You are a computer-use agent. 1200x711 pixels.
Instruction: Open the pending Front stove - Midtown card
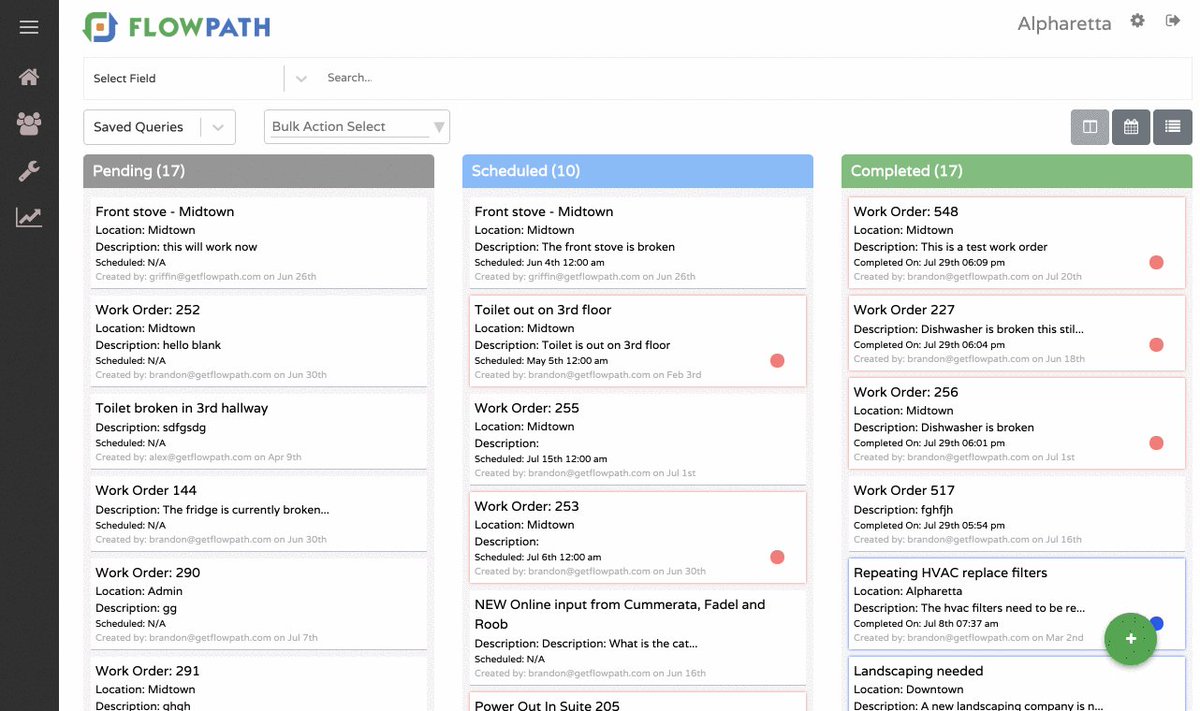click(x=258, y=242)
